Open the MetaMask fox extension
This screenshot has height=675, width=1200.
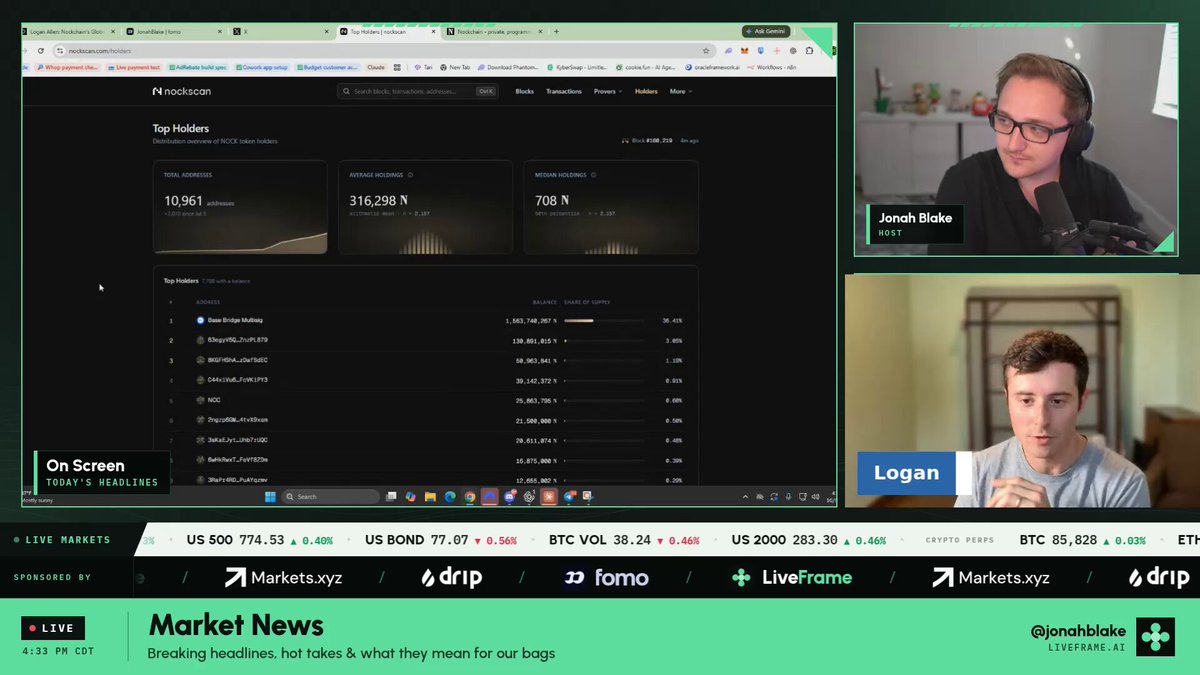tap(743, 50)
